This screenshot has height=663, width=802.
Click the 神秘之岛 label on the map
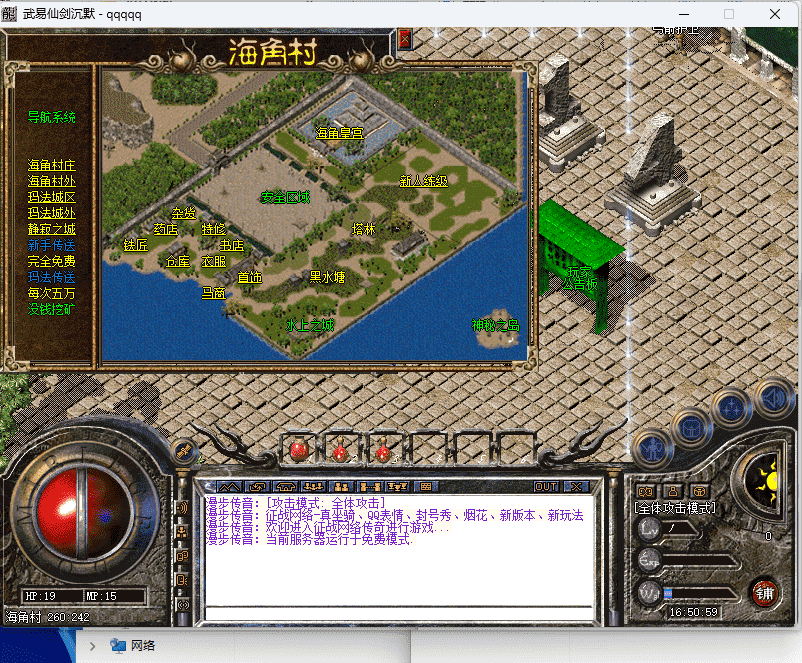(496, 325)
